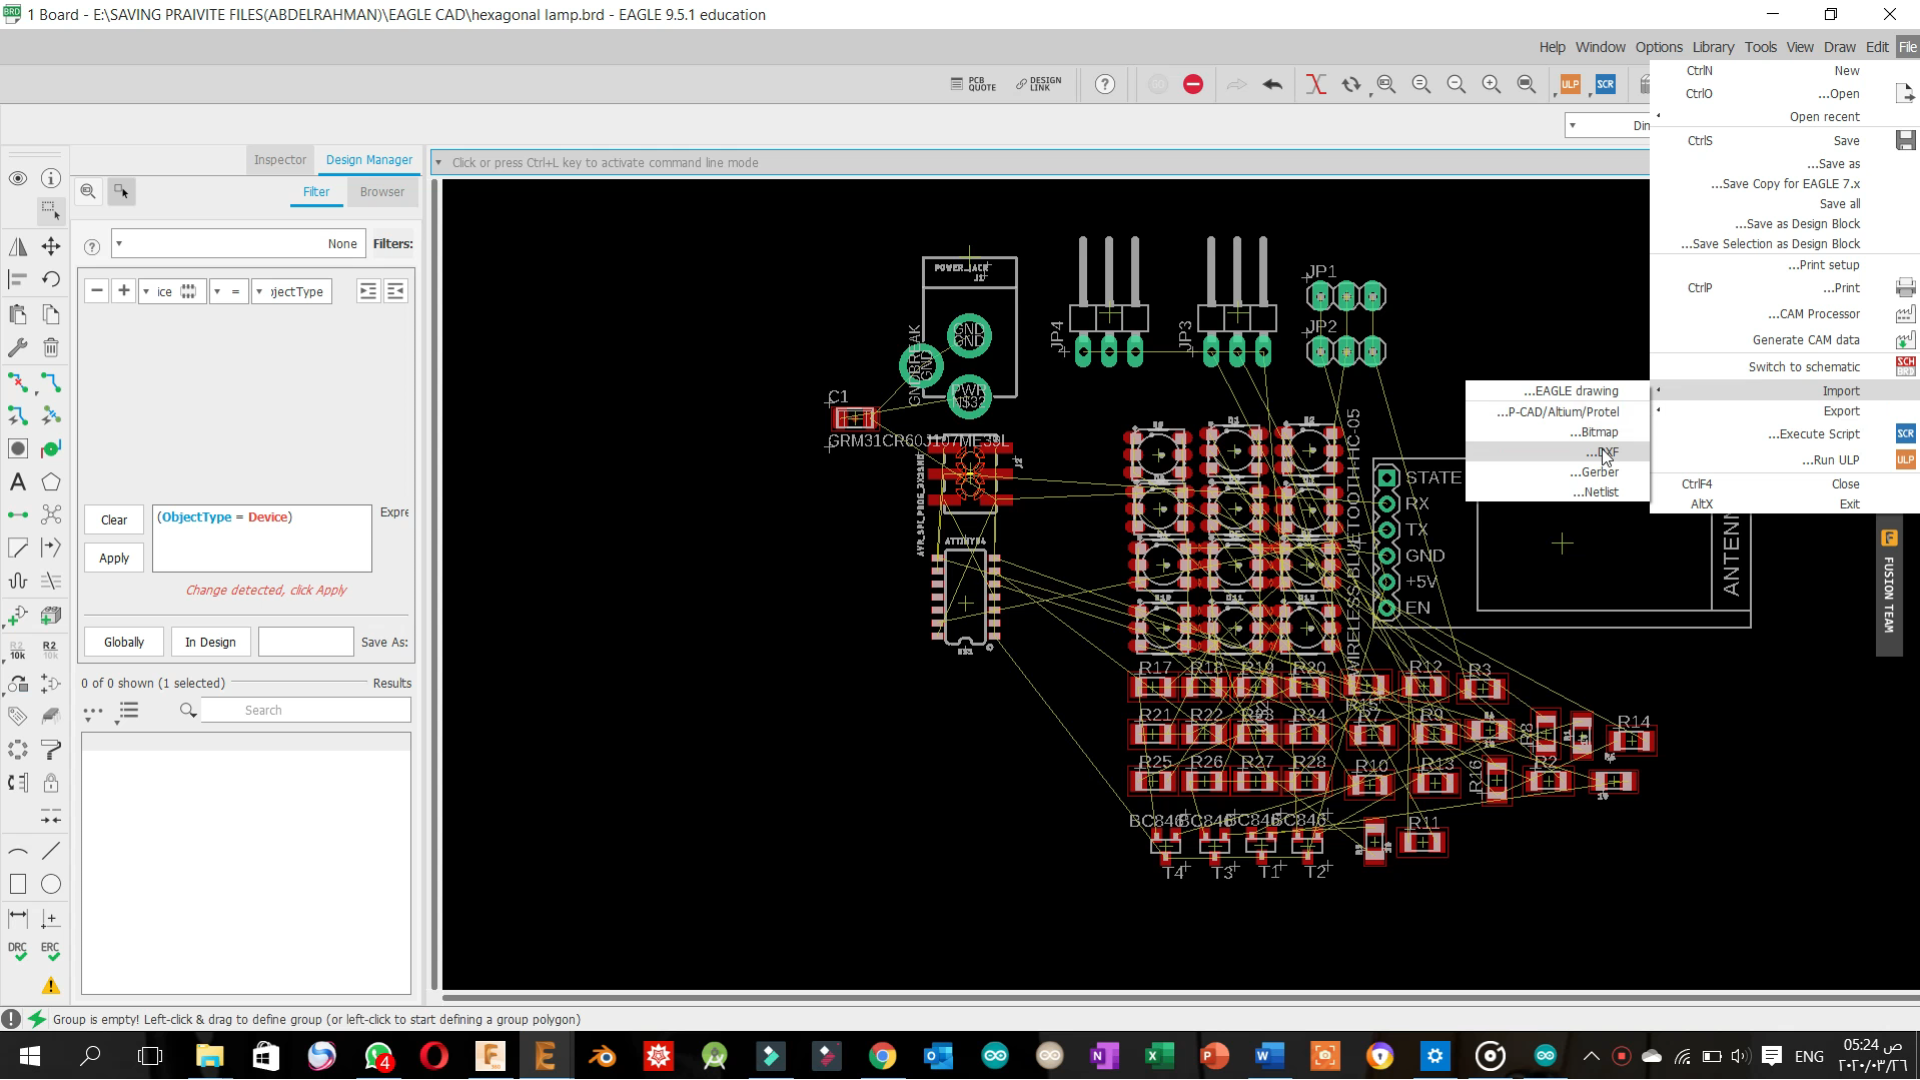
Task: Select the Text tool
Action: (18, 482)
